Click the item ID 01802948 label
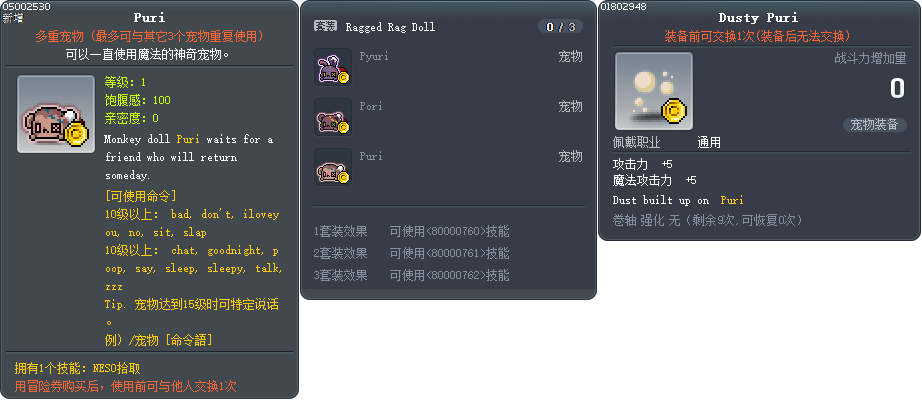 (623, 6)
